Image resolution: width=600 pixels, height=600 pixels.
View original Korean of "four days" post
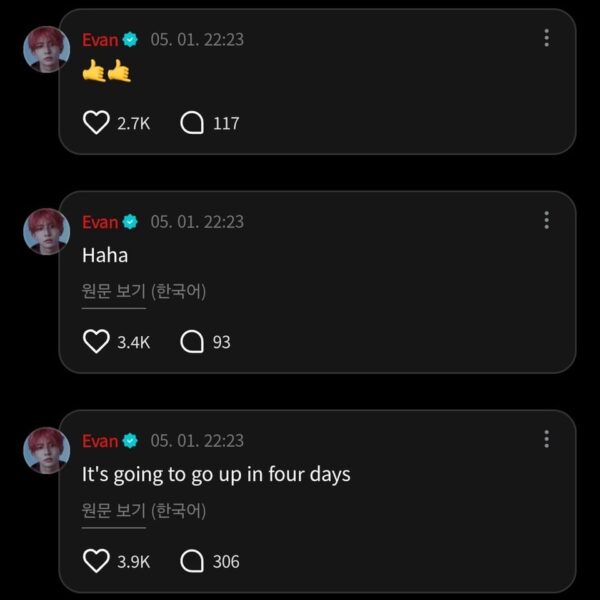[x=144, y=511]
